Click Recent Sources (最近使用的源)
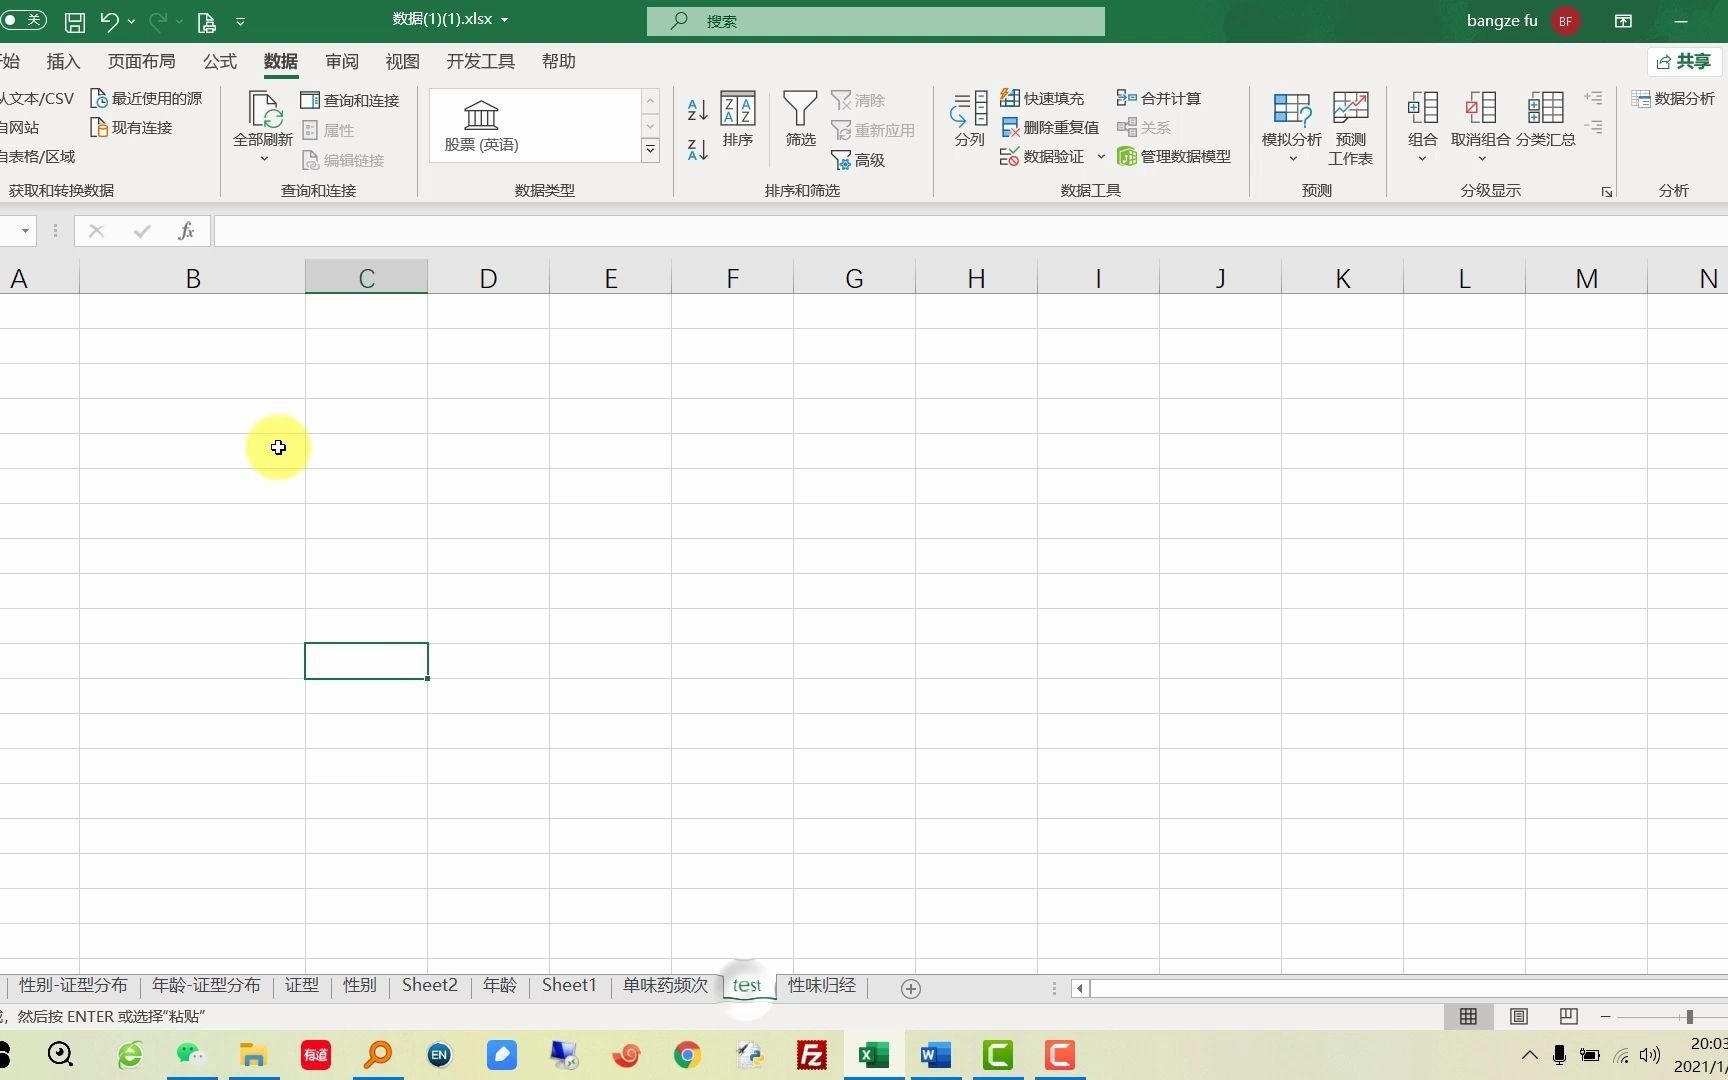 point(146,98)
